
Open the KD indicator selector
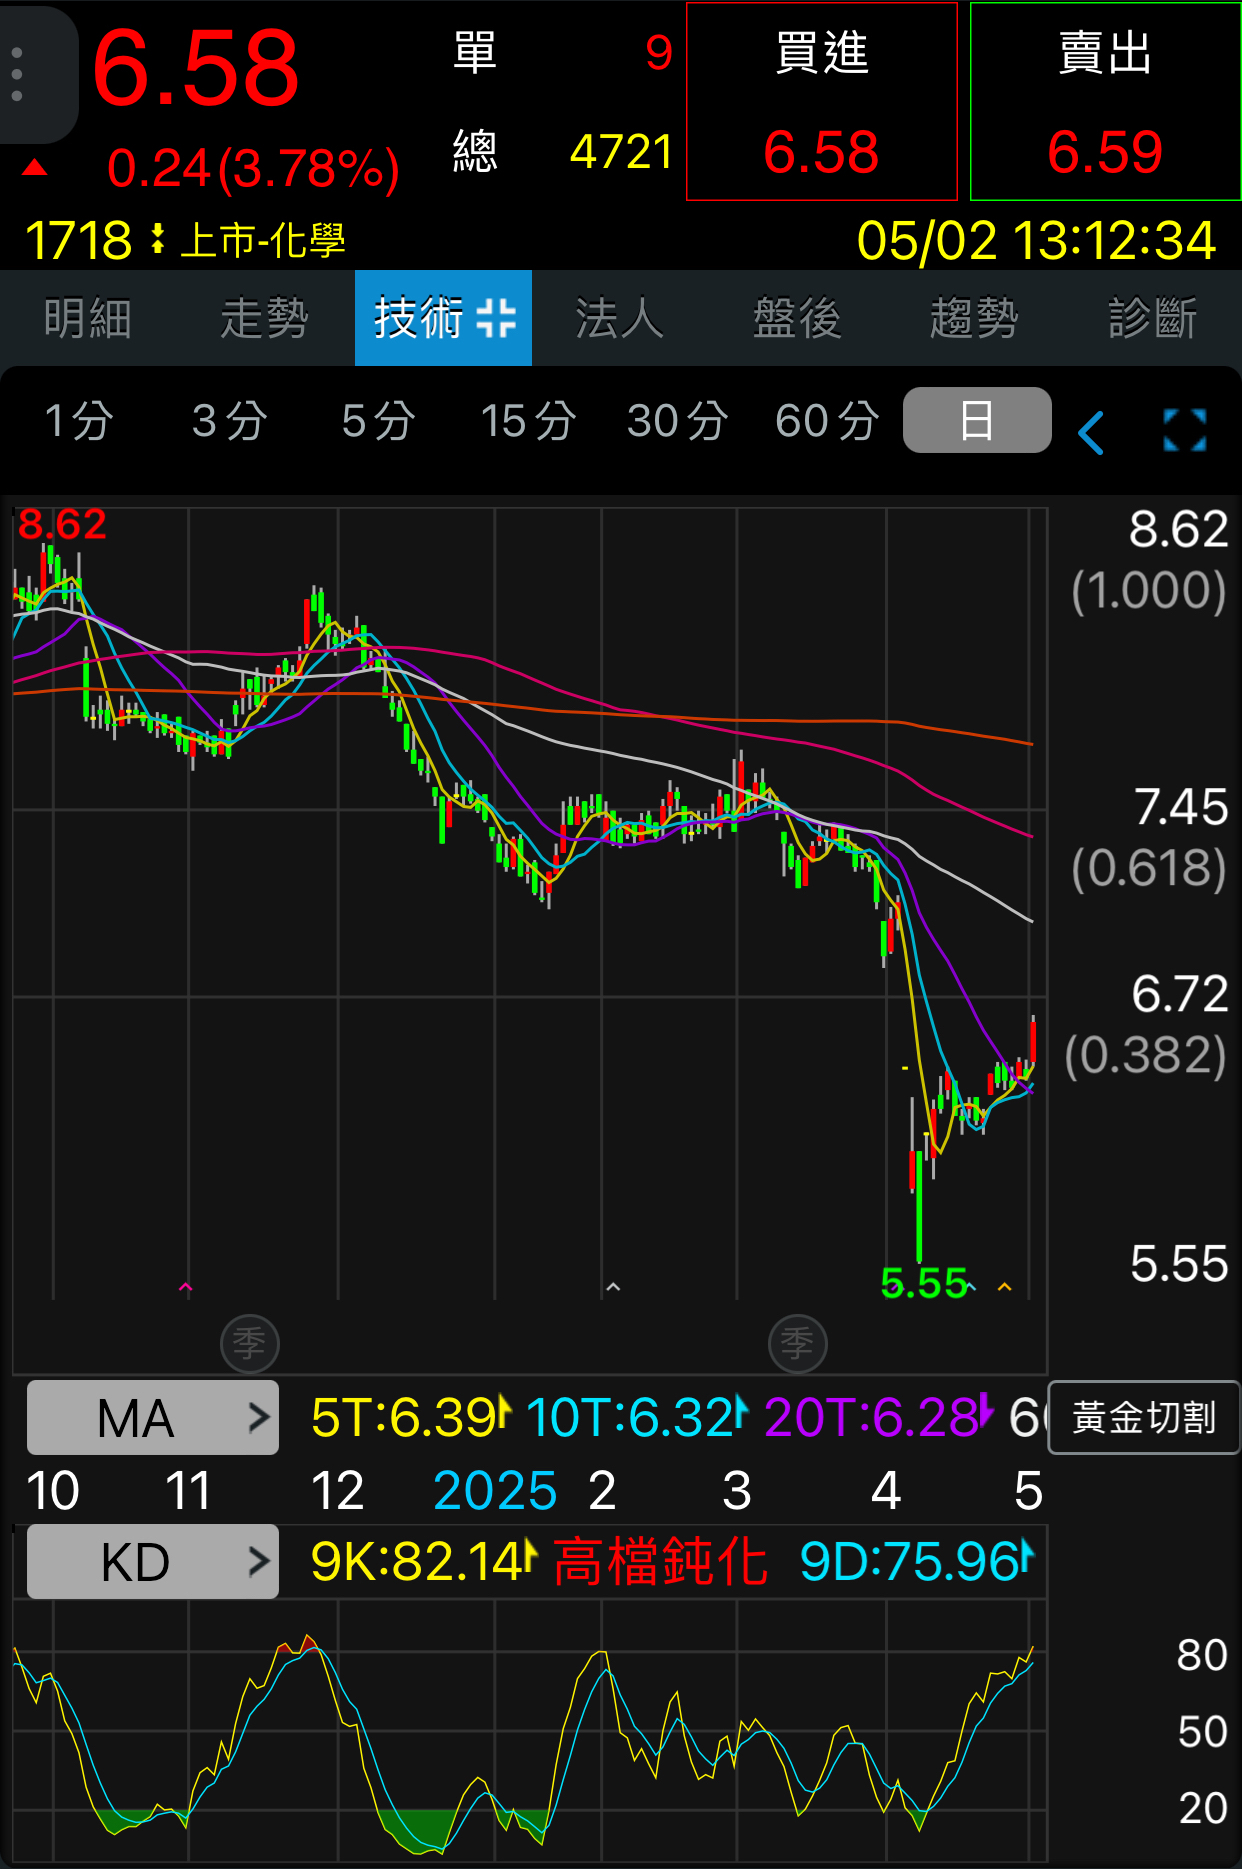(153, 1562)
